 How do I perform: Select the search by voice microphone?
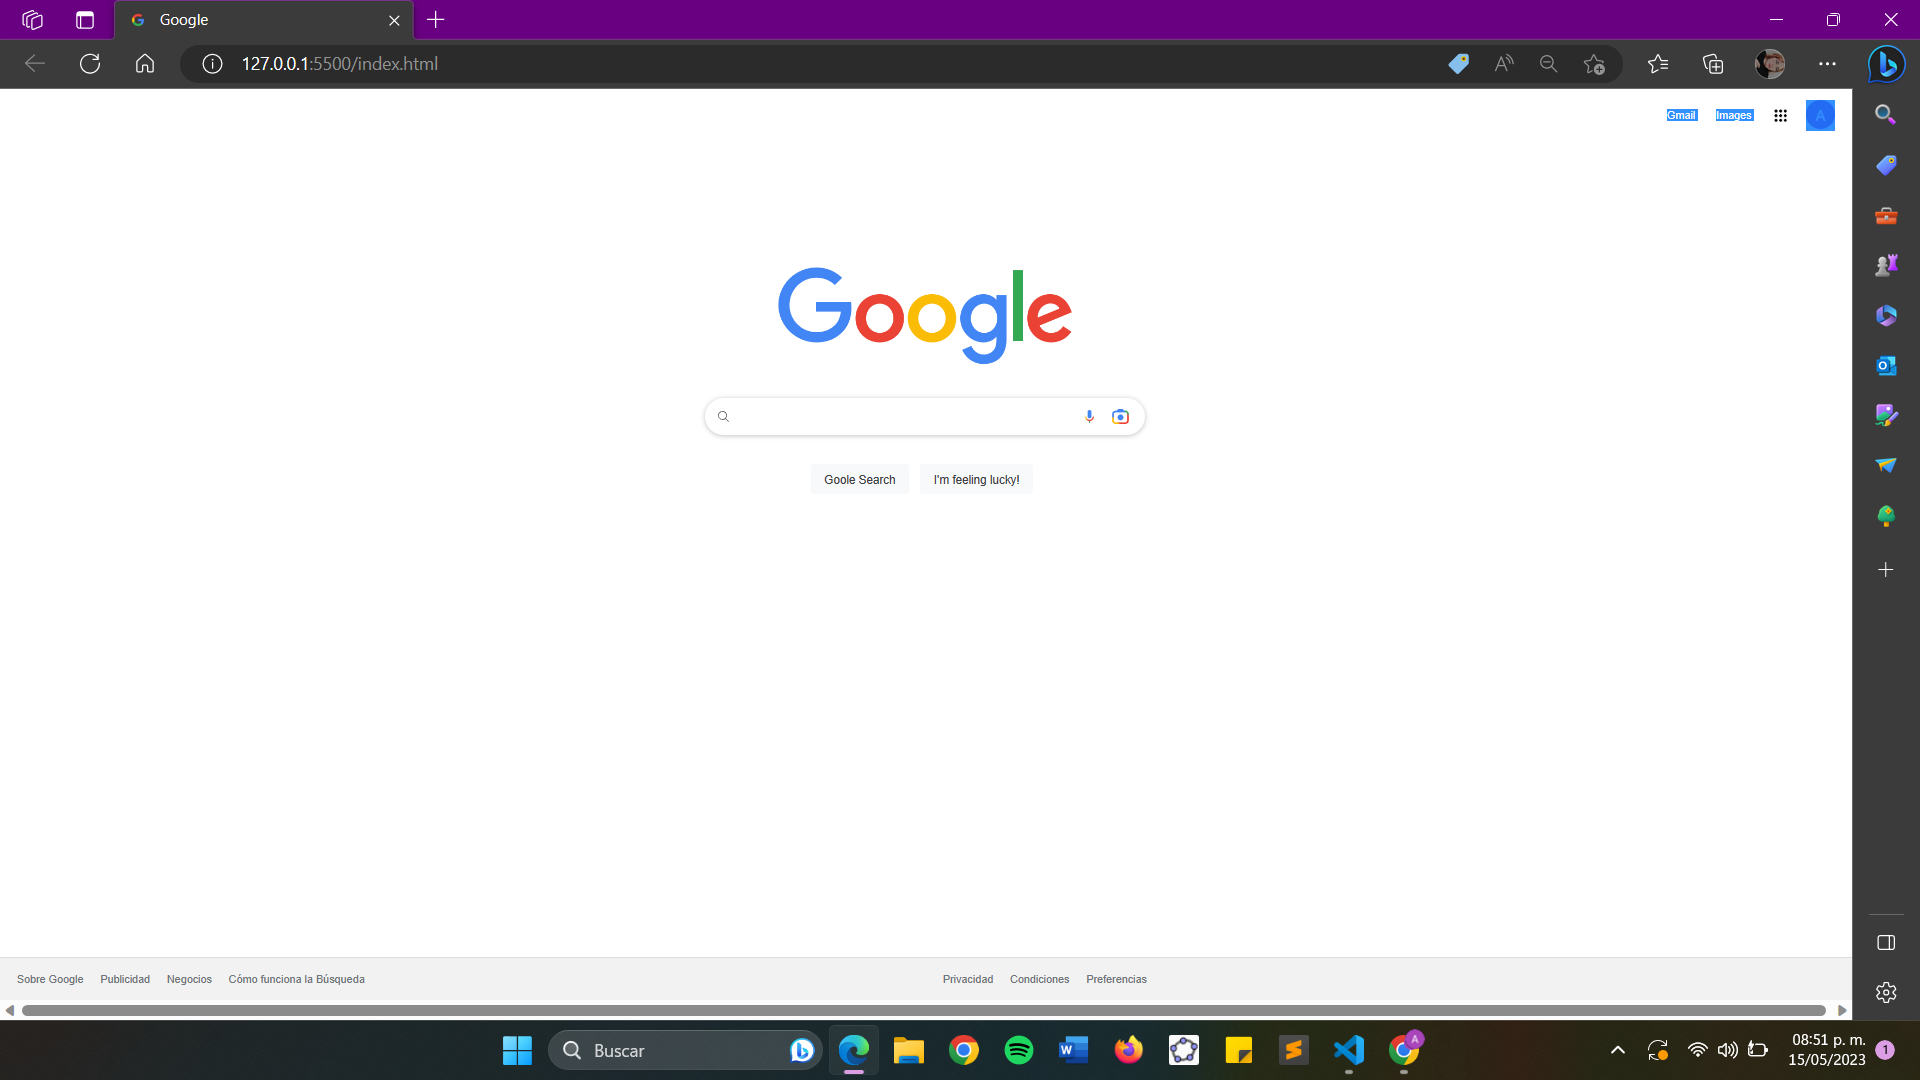(1089, 416)
